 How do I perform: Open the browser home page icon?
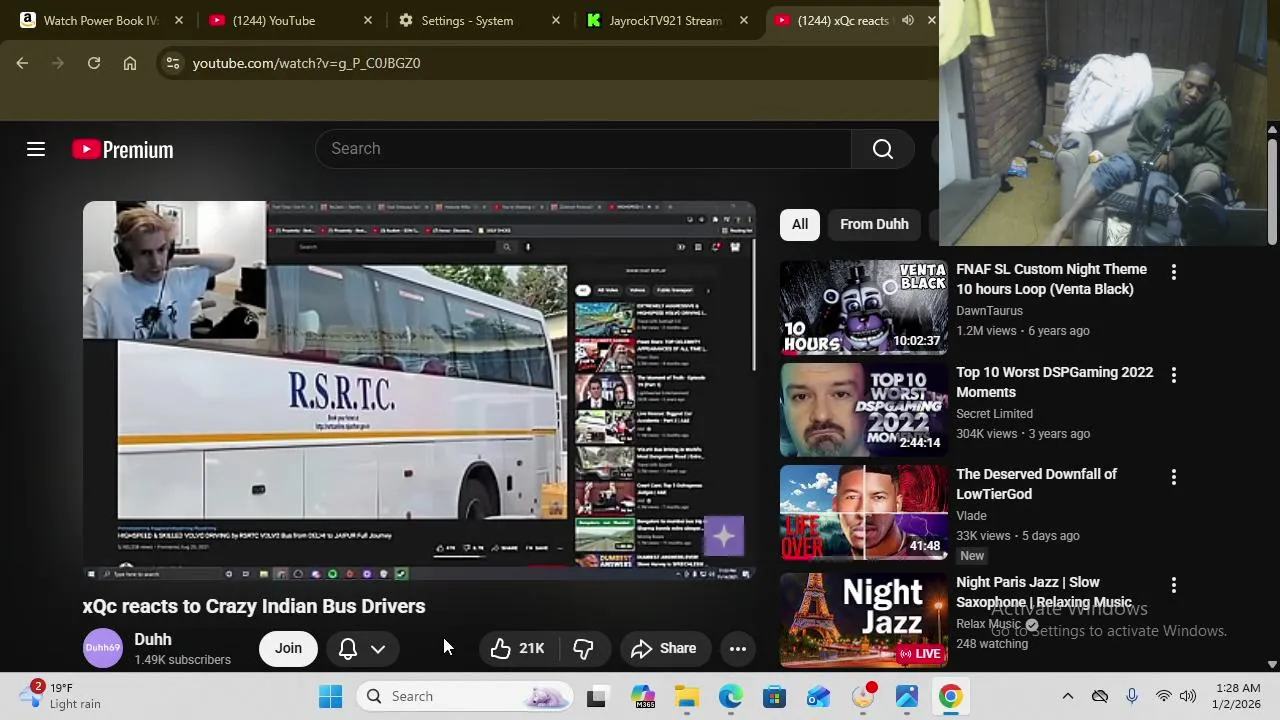pos(130,63)
